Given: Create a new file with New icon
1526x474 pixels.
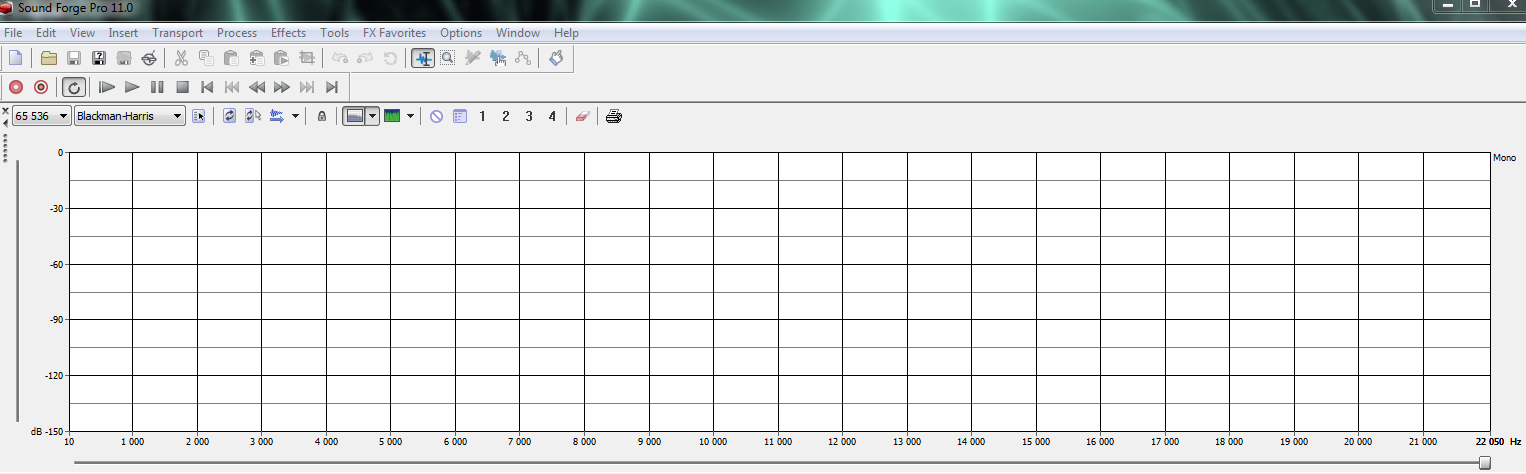Looking at the screenshot, I should (x=15, y=58).
